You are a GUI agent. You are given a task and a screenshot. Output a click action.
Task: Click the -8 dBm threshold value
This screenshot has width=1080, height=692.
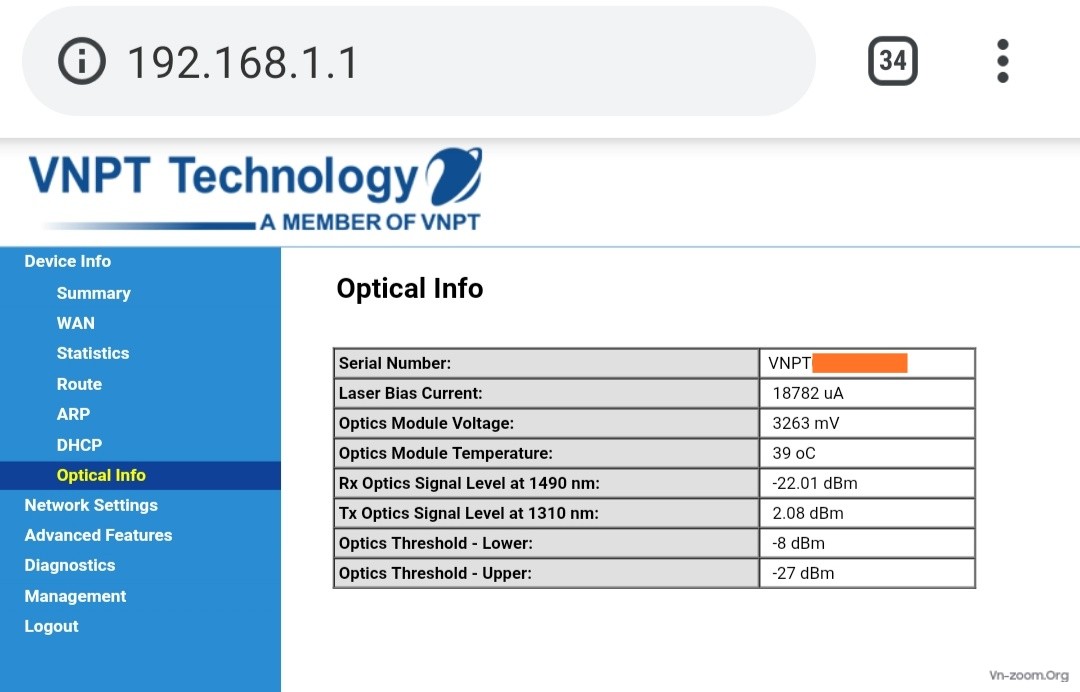[867, 543]
